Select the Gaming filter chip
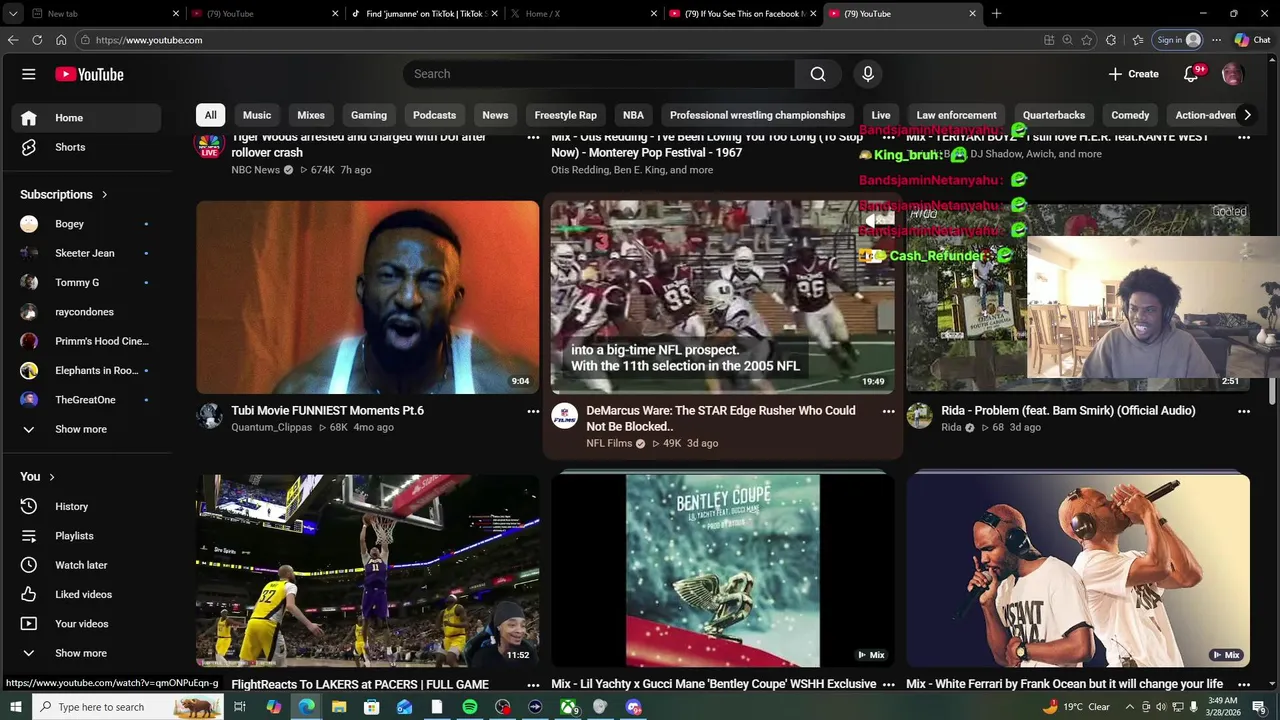 pyautogui.click(x=369, y=115)
